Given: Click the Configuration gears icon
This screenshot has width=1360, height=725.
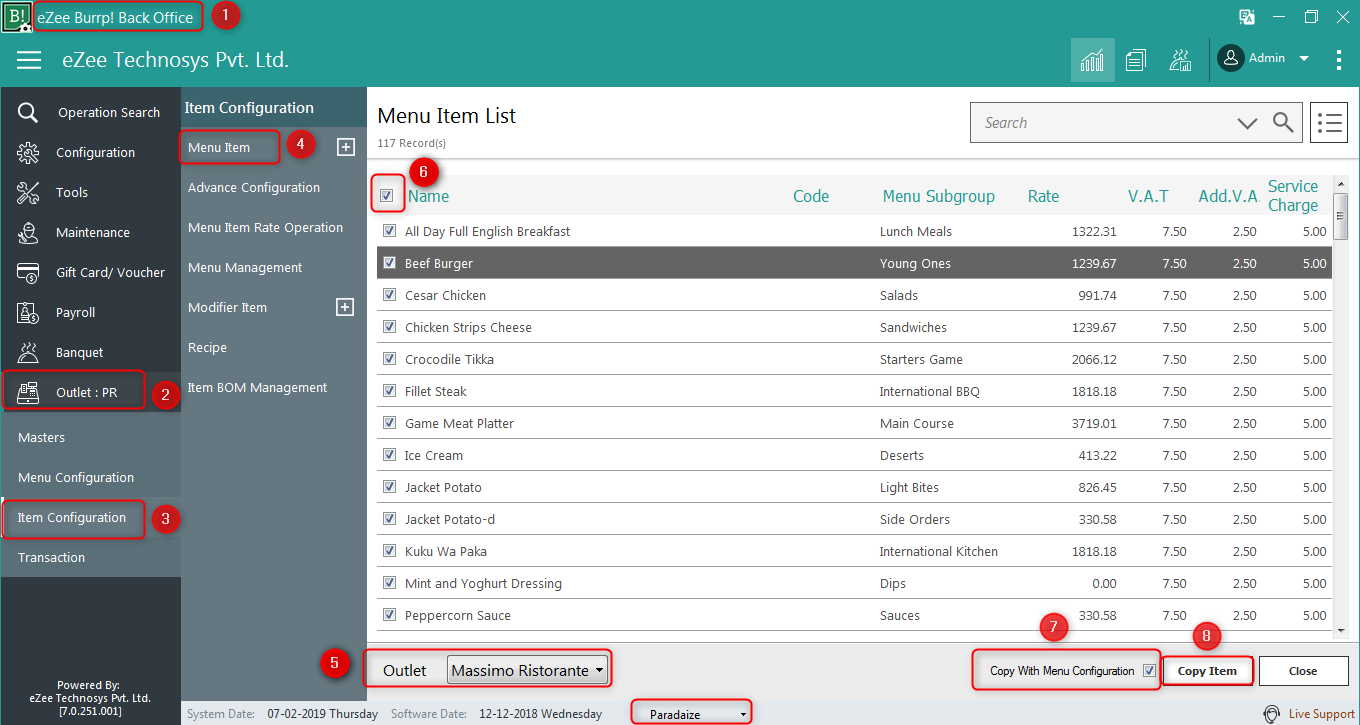Looking at the screenshot, I should pyautogui.click(x=28, y=153).
